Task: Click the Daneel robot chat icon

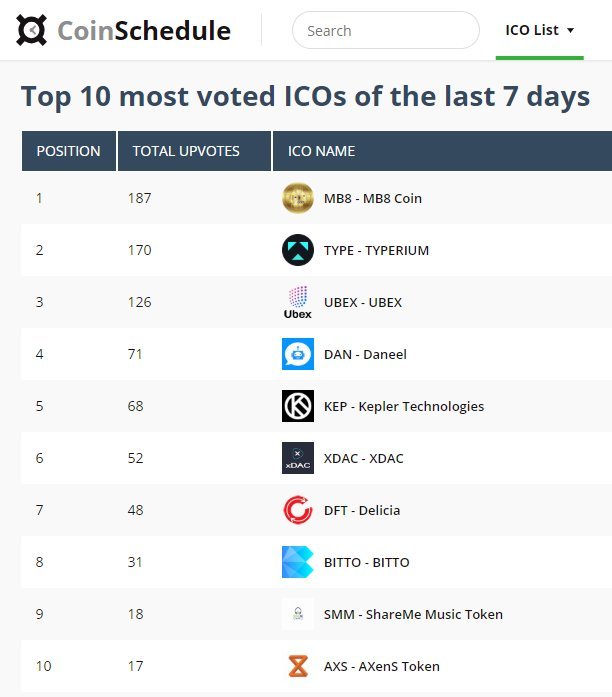Action: [298, 354]
